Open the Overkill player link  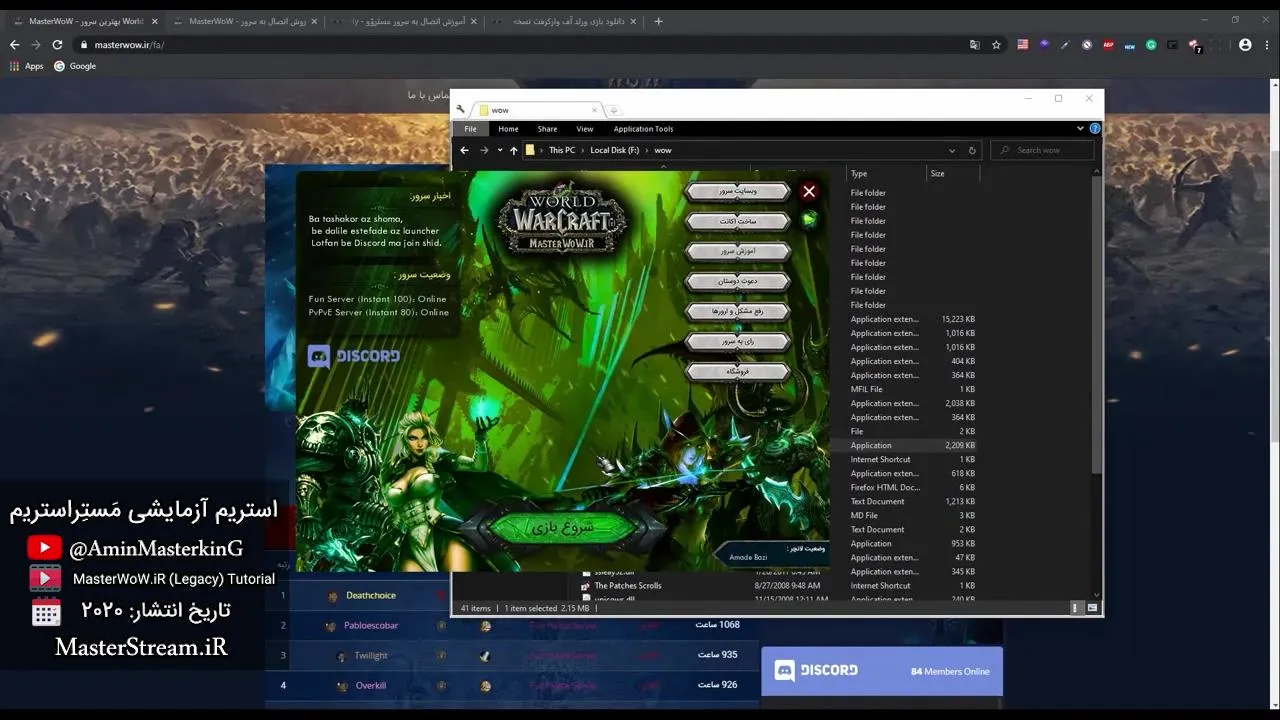click(x=371, y=685)
